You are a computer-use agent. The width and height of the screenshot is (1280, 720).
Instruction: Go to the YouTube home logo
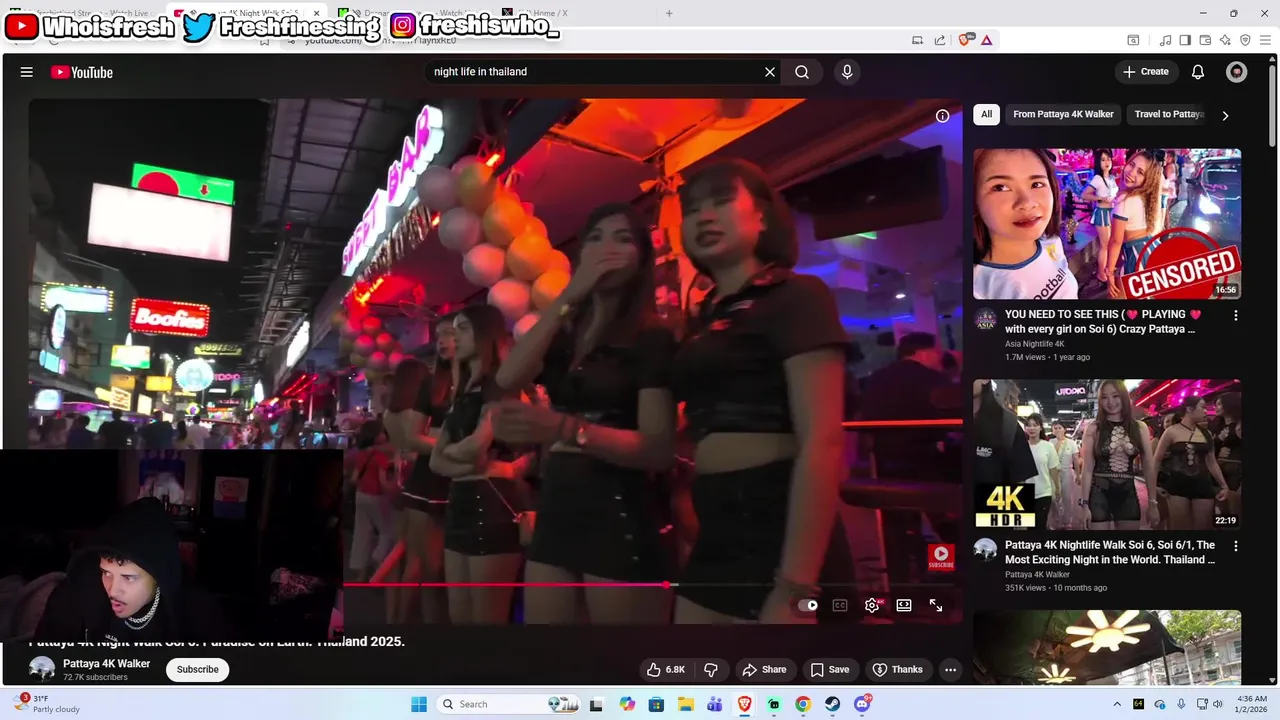click(x=81, y=72)
